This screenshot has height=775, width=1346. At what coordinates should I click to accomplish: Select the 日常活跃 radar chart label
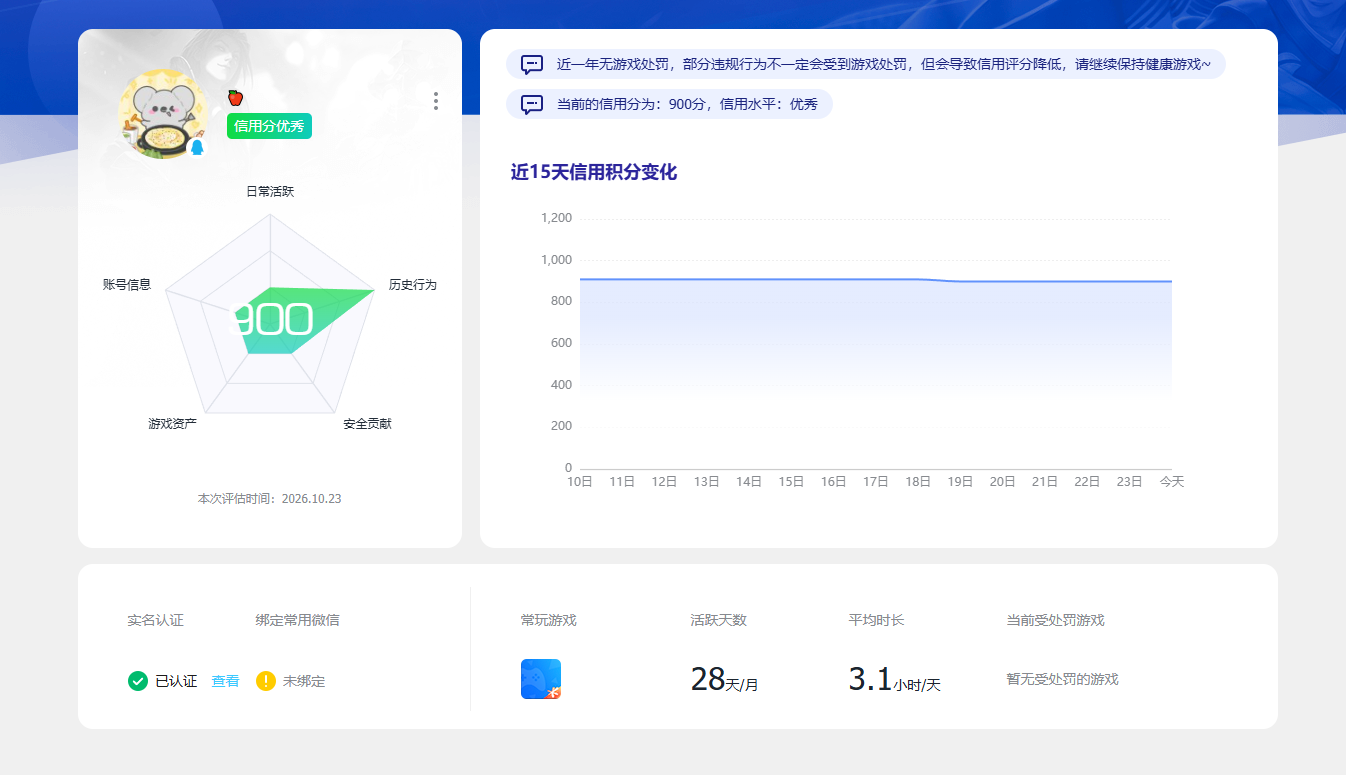(270, 191)
